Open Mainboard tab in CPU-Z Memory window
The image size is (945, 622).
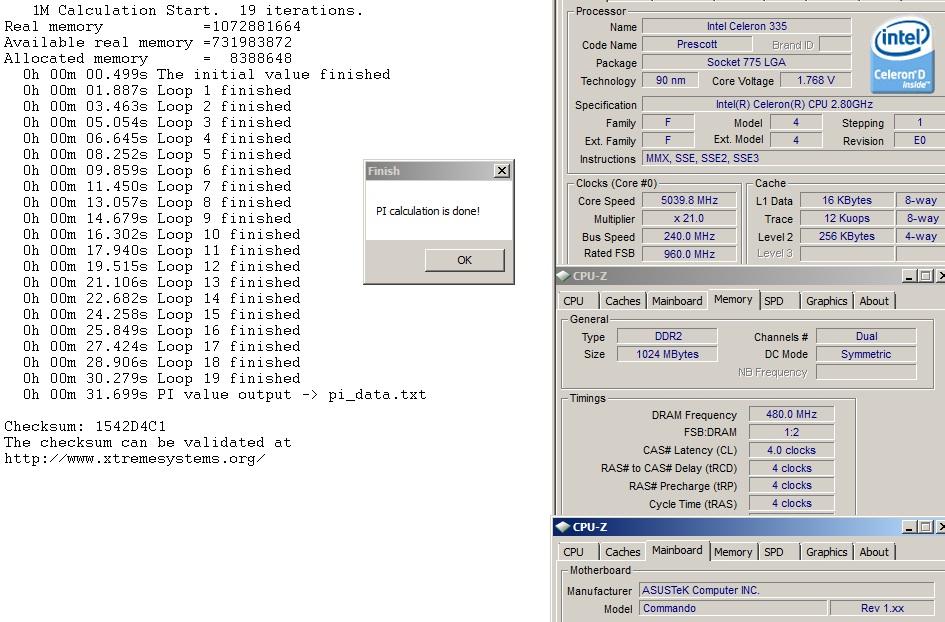[677, 301]
